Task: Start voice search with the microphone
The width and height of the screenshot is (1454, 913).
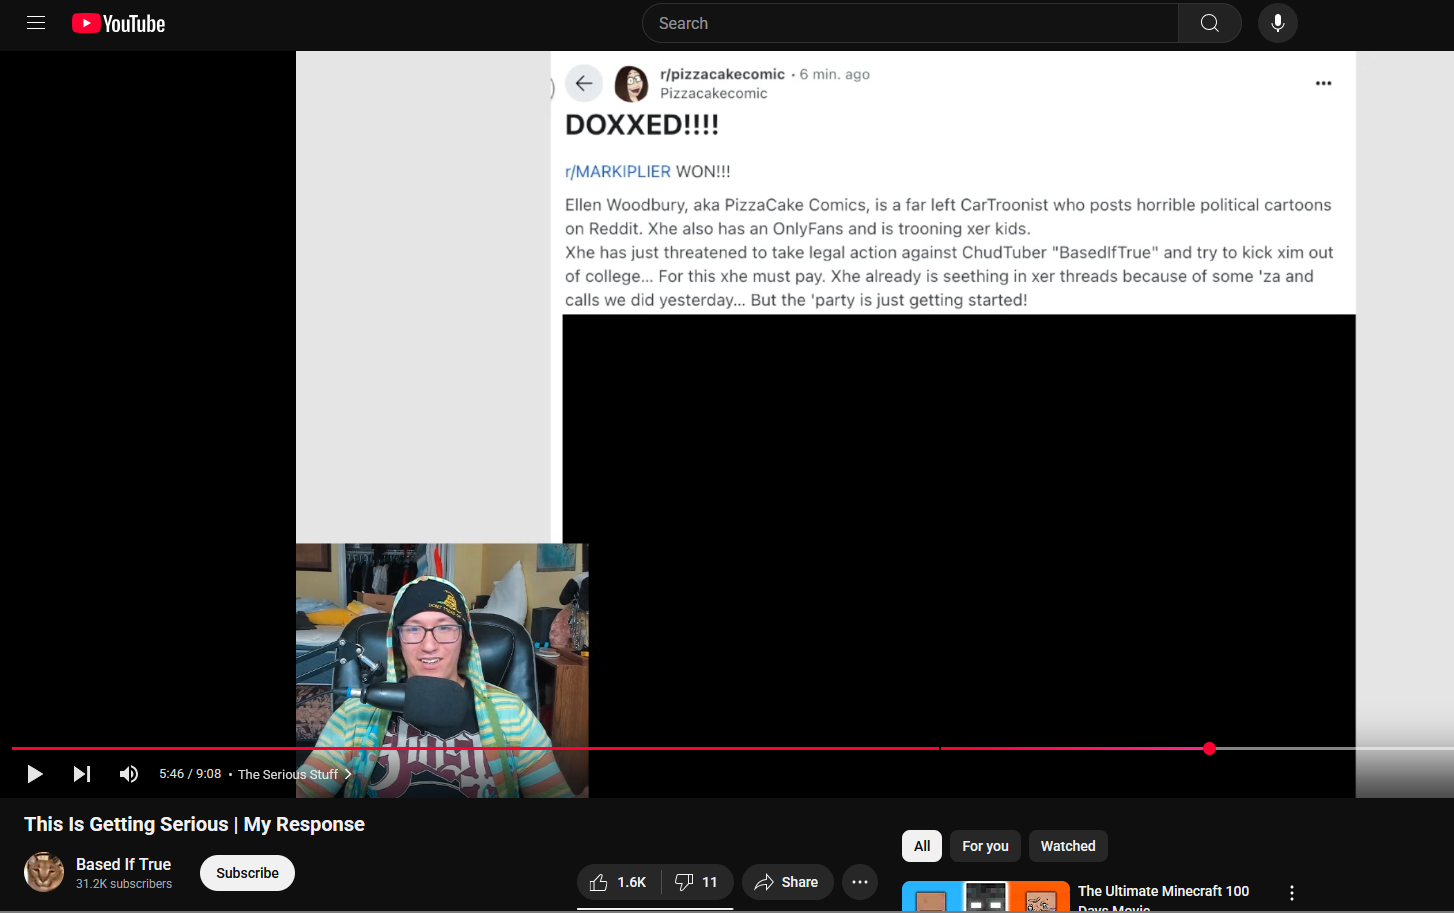Action: tap(1278, 23)
